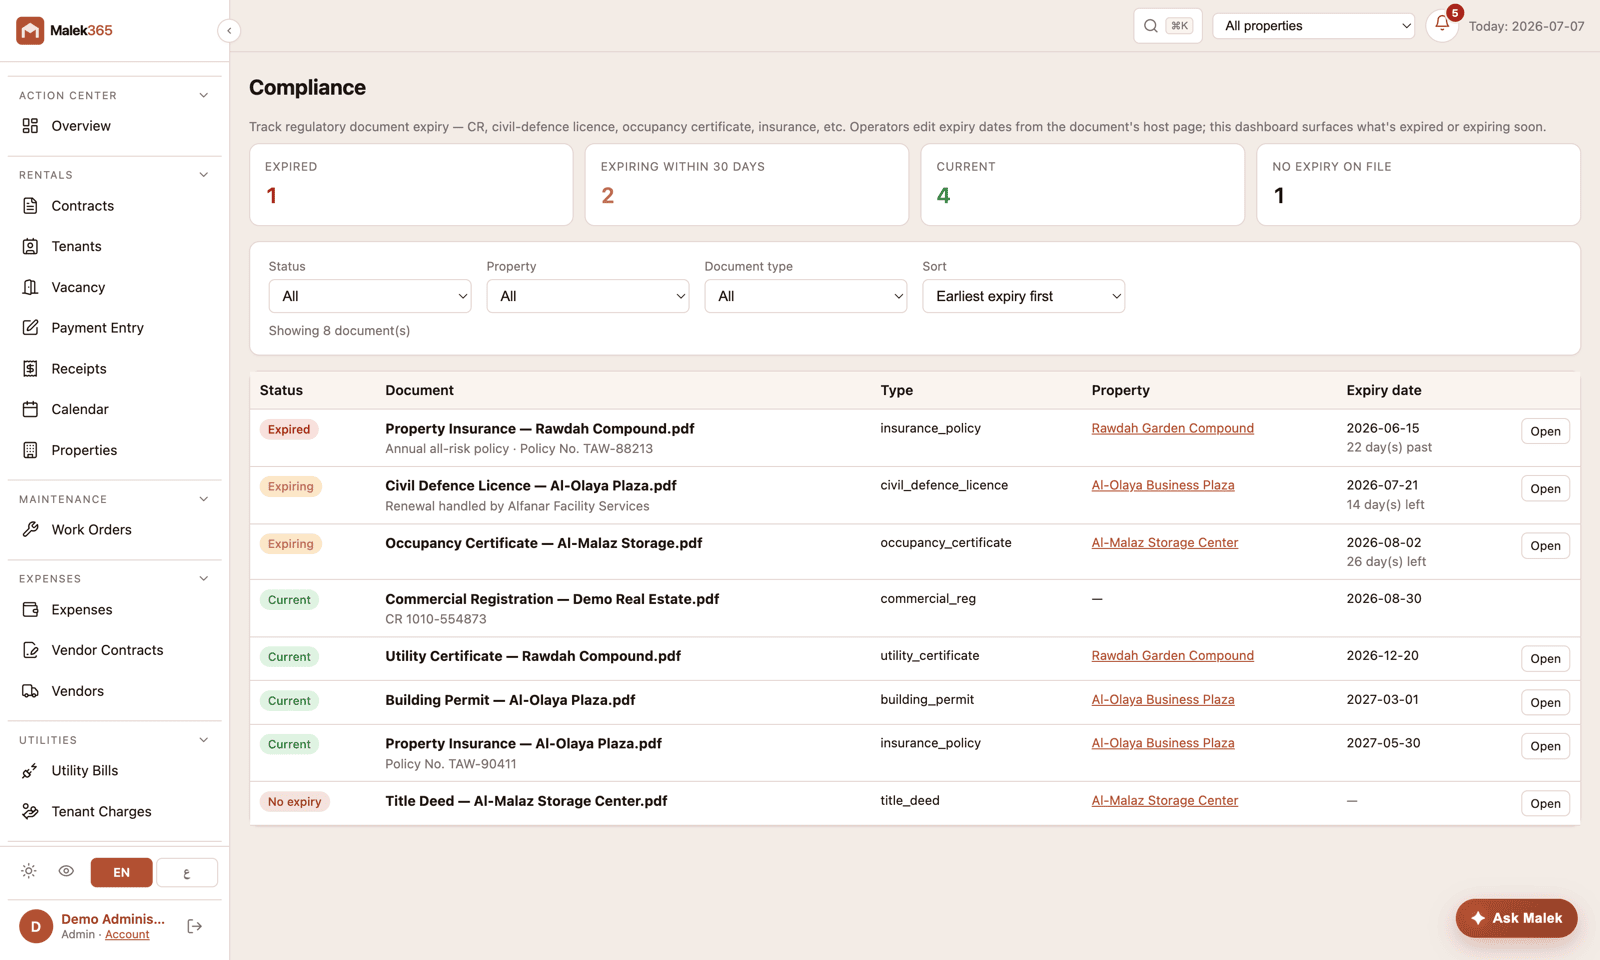1600x960 pixels.
Task: Collapse the Expenses section chevron
Action: pyautogui.click(x=204, y=579)
